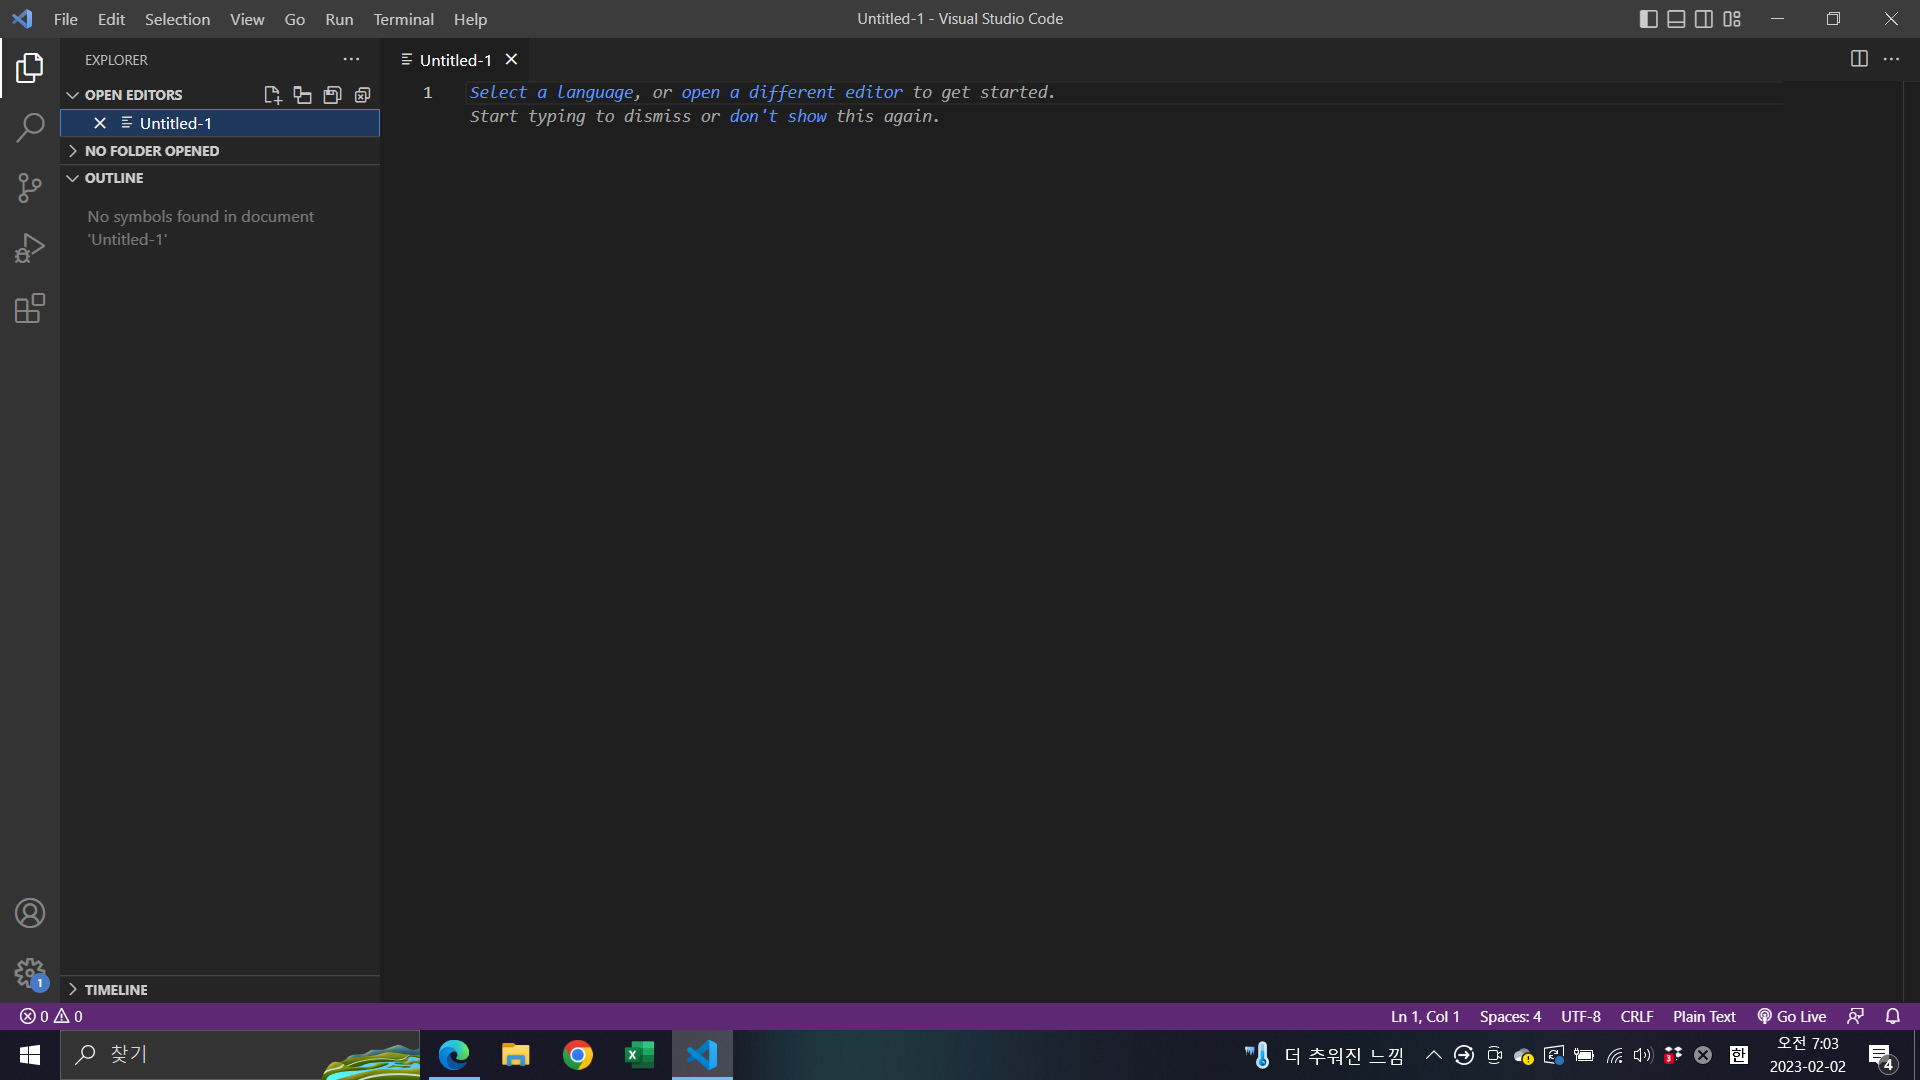The width and height of the screenshot is (1920, 1080).
Task: Start Go Live server
Action: point(1791,1016)
